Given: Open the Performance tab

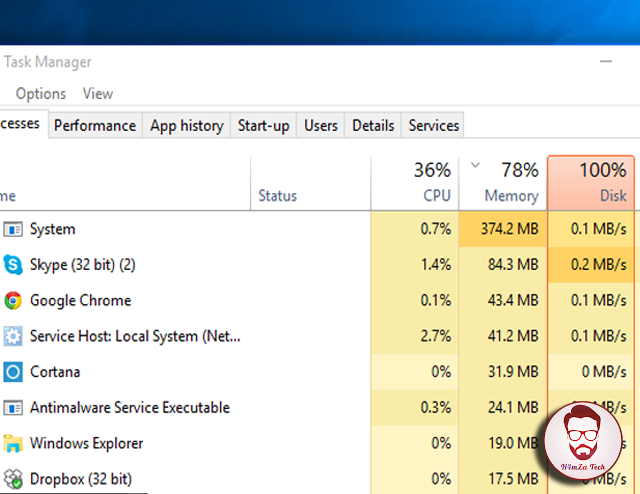Looking at the screenshot, I should pyautogui.click(x=95, y=125).
